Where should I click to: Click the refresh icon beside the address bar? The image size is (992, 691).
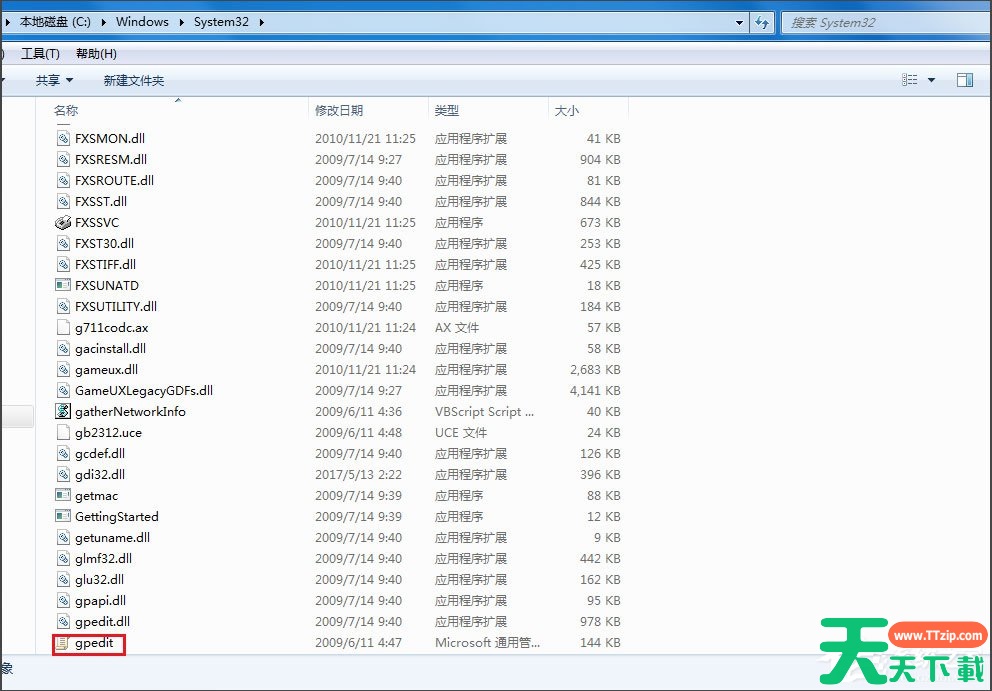(761, 21)
